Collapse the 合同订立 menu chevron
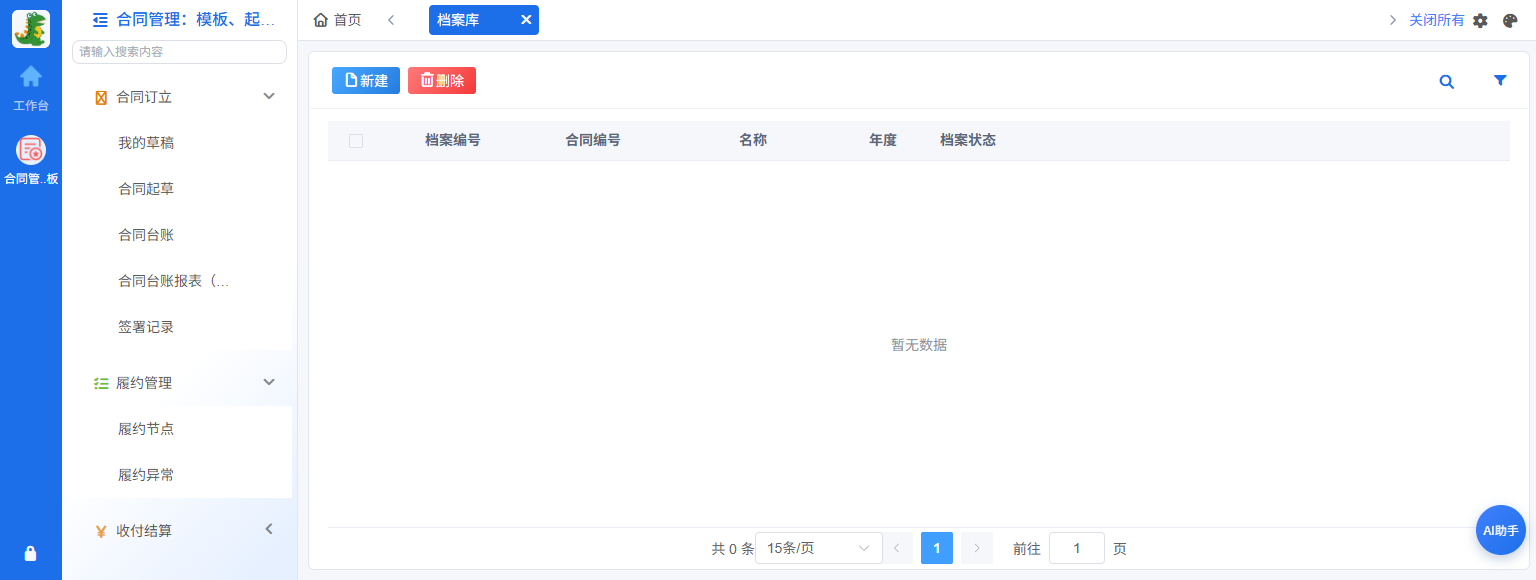 click(269, 96)
